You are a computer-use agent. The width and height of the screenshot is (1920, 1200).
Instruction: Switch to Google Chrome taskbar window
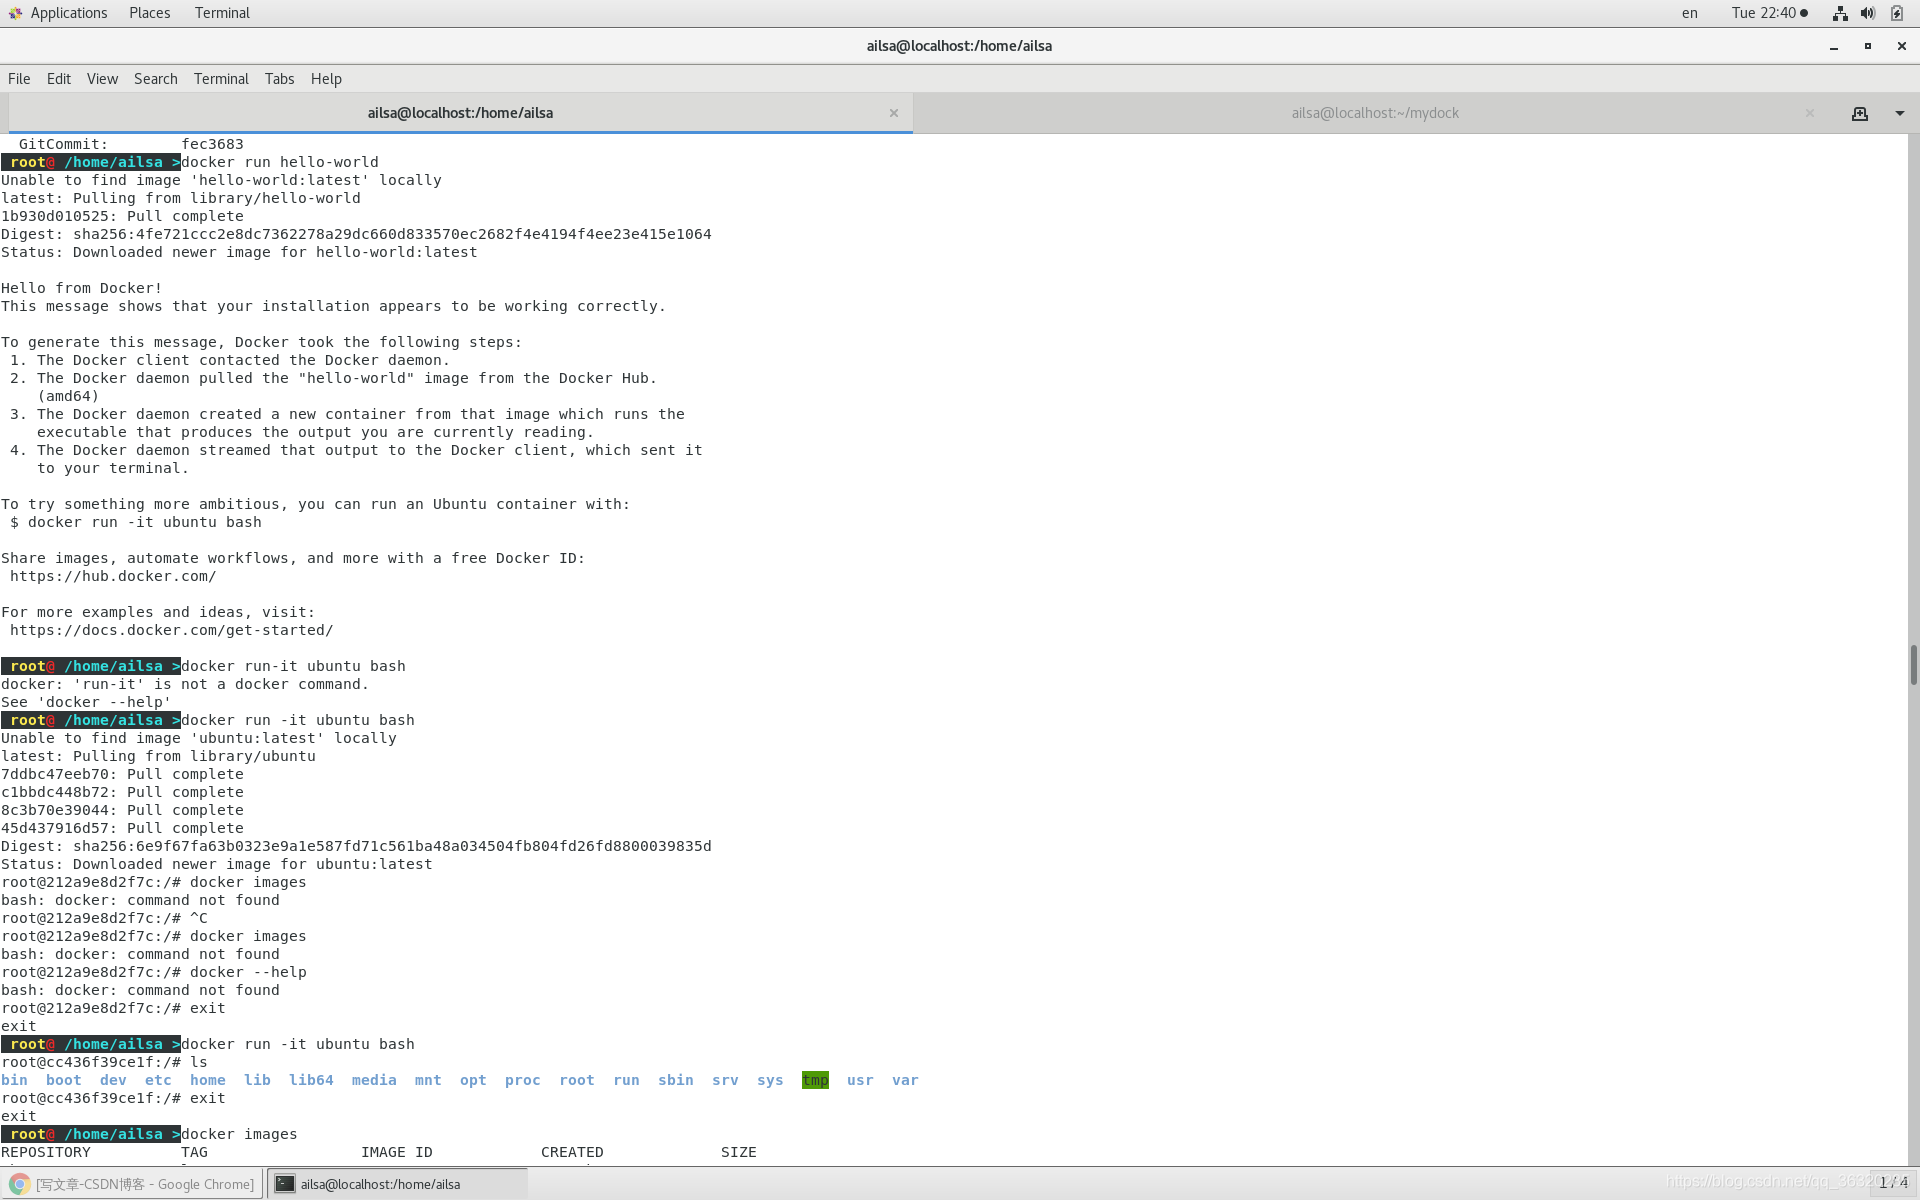pyautogui.click(x=133, y=1184)
